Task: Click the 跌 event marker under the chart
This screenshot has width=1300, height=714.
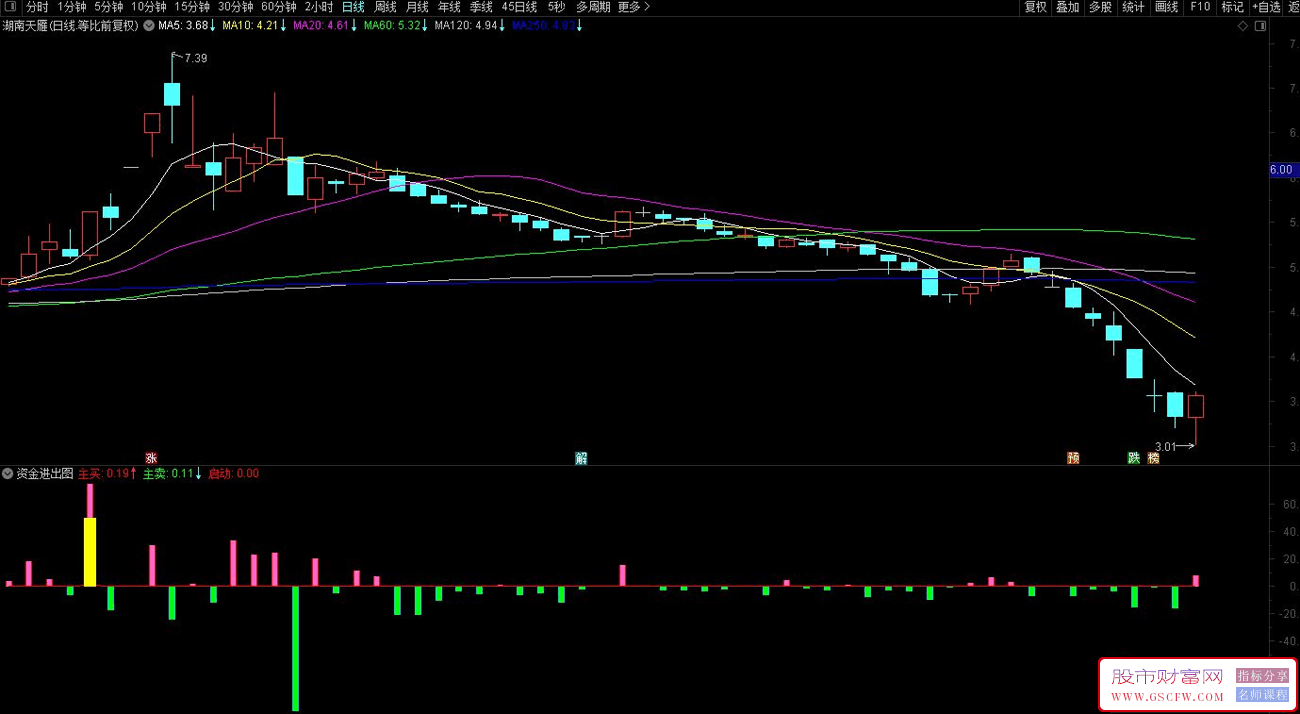Action: tap(1134, 458)
